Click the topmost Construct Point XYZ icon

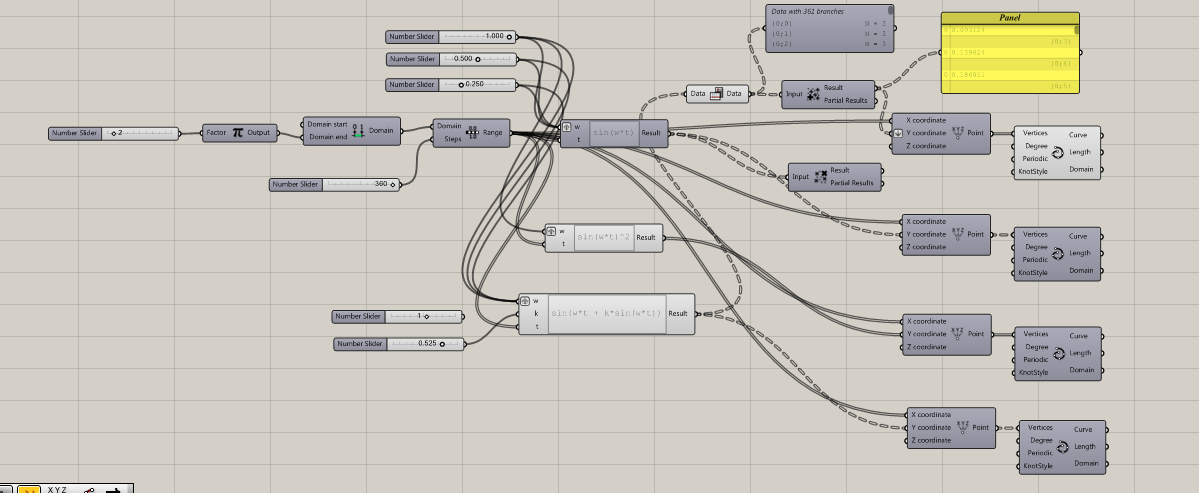coord(958,133)
